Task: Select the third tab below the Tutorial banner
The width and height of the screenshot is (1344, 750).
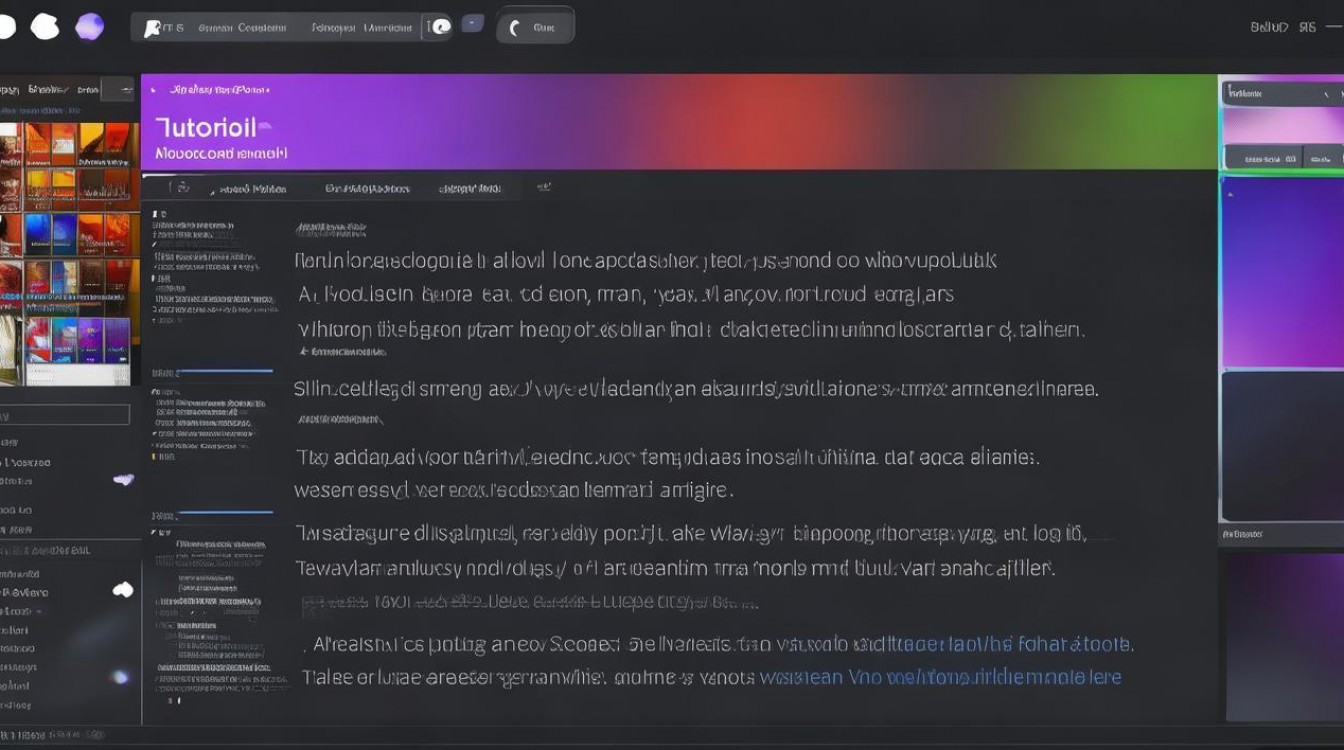Action: (470, 188)
